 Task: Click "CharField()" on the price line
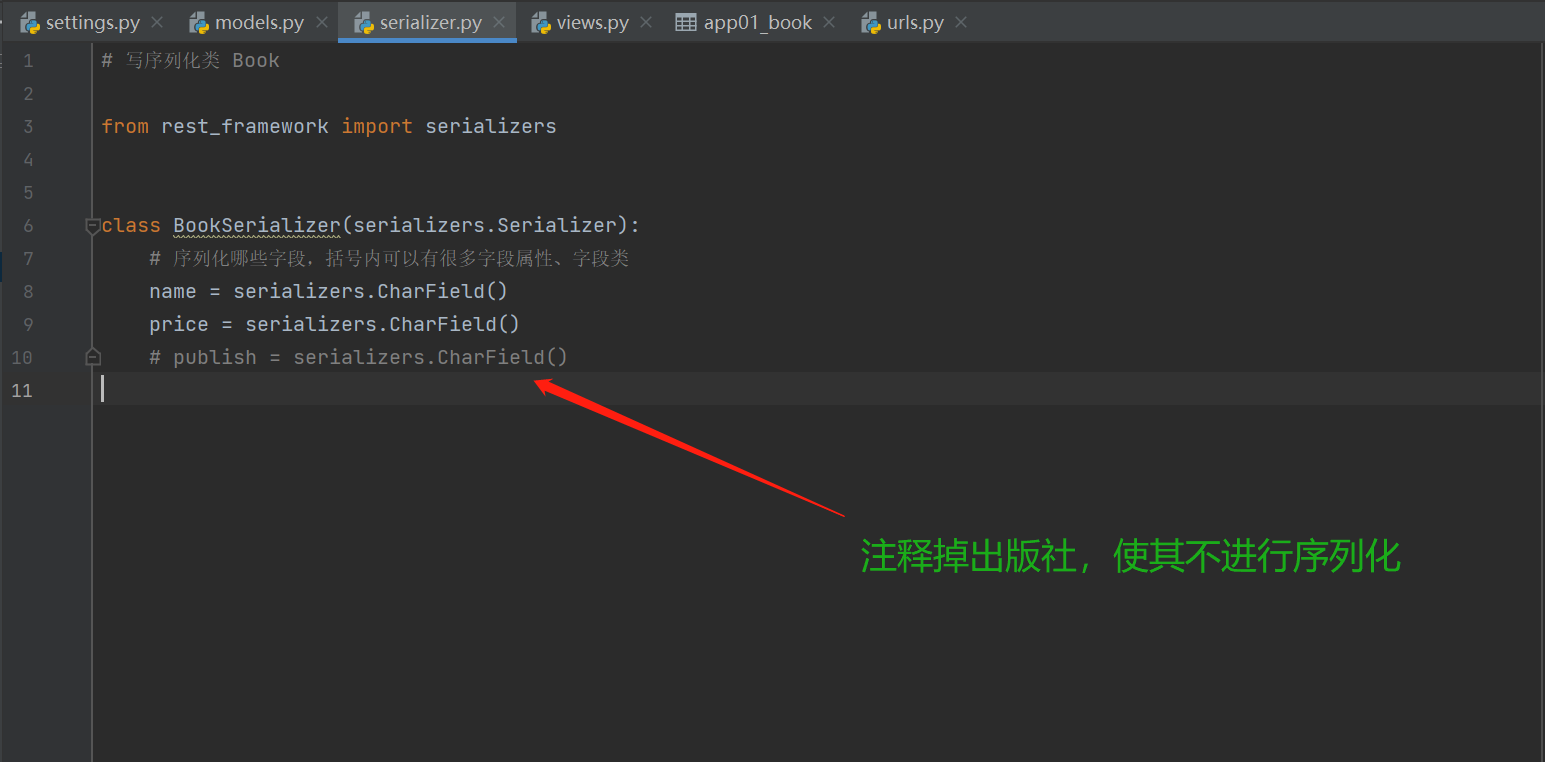pyautogui.click(x=455, y=324)
